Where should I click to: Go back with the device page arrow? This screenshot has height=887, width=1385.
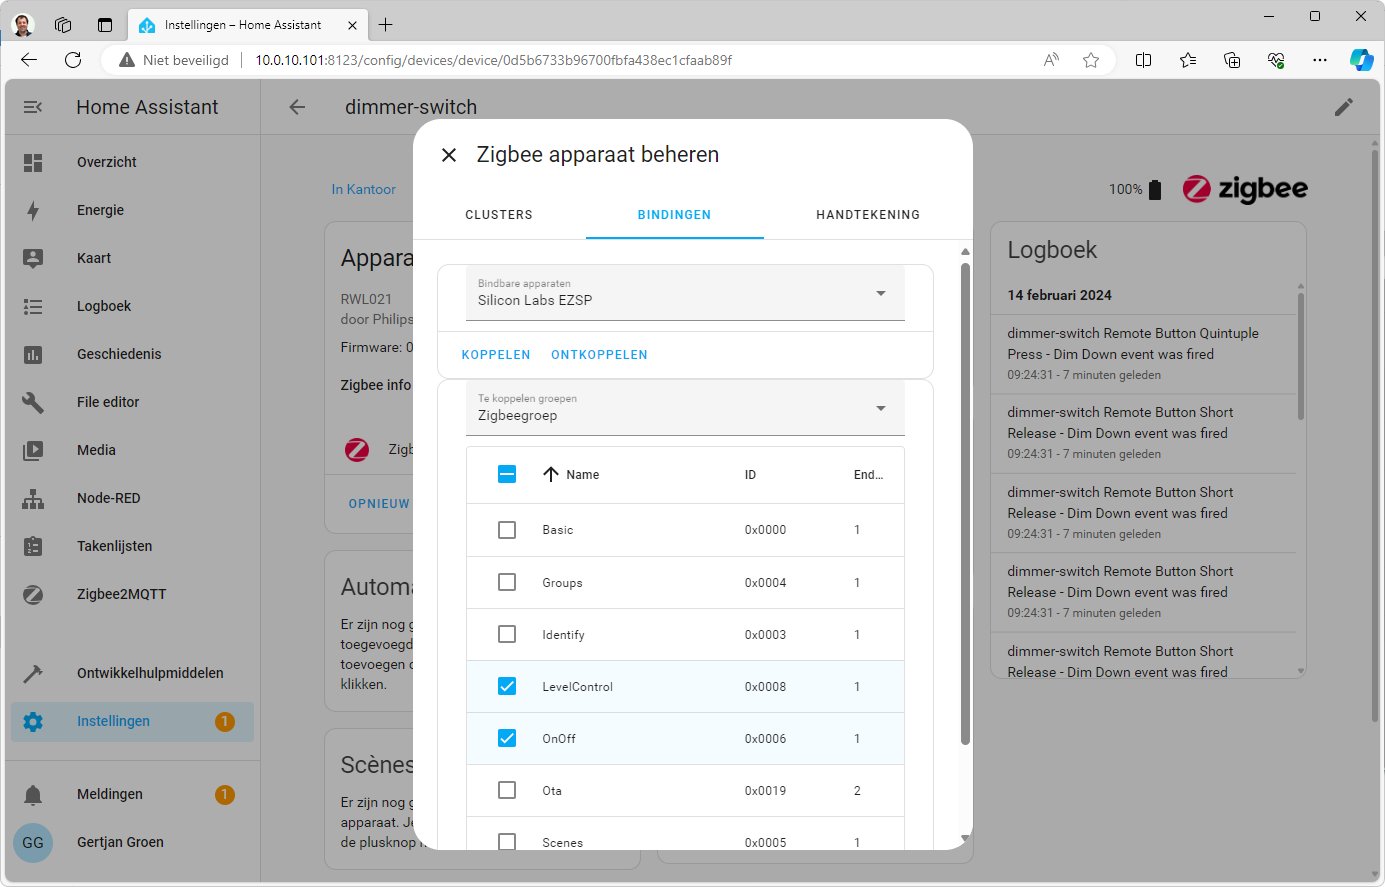(297, 107)
